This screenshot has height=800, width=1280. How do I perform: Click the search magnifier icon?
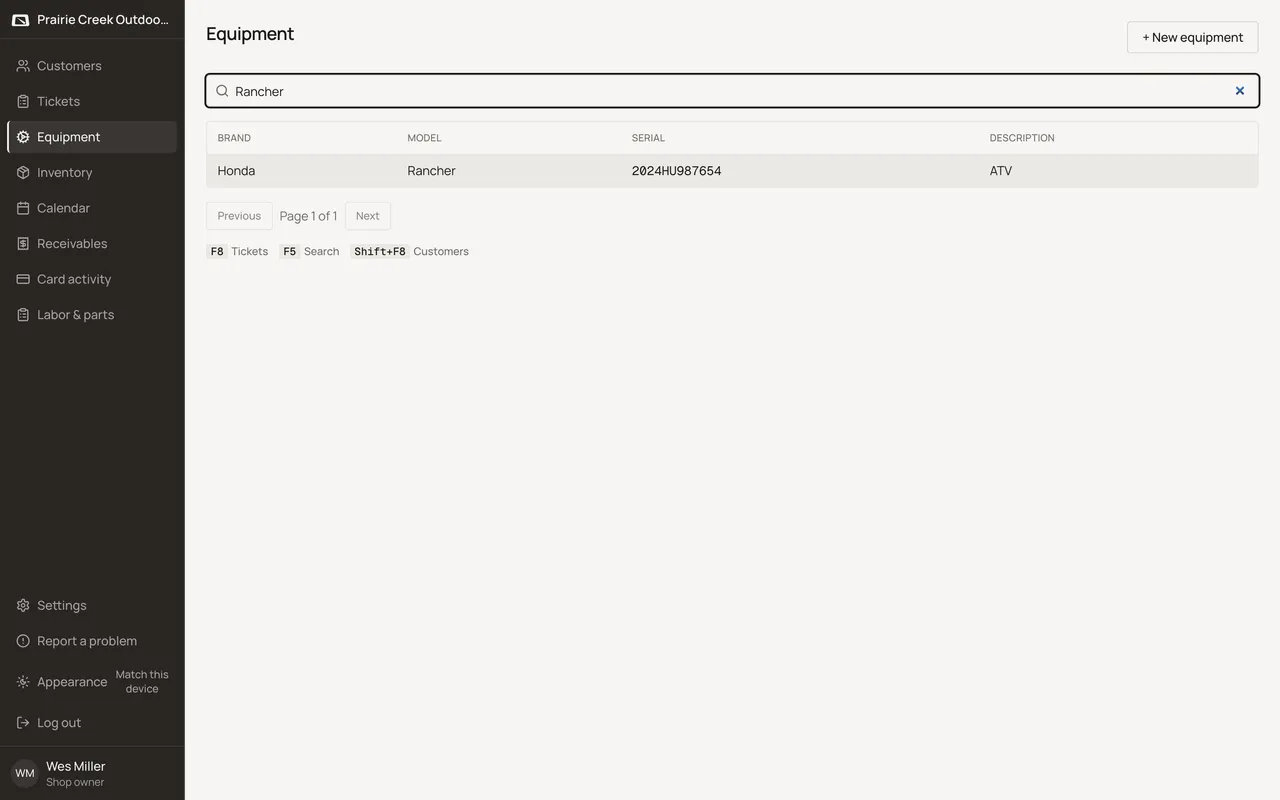222,91
